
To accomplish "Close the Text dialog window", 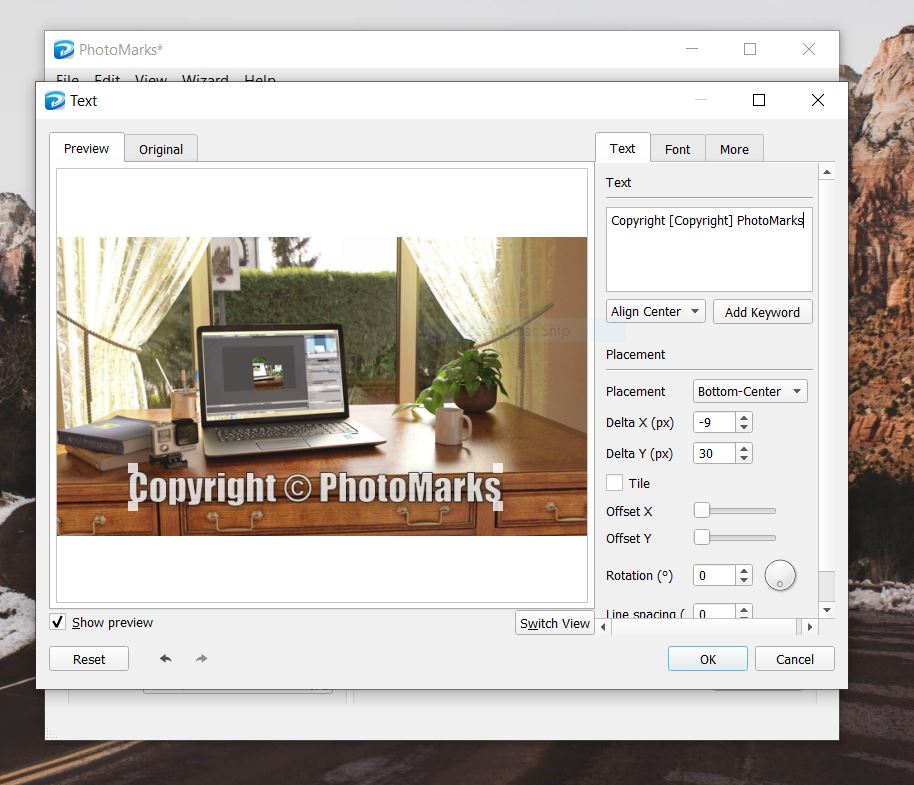I will pos(818,100).
